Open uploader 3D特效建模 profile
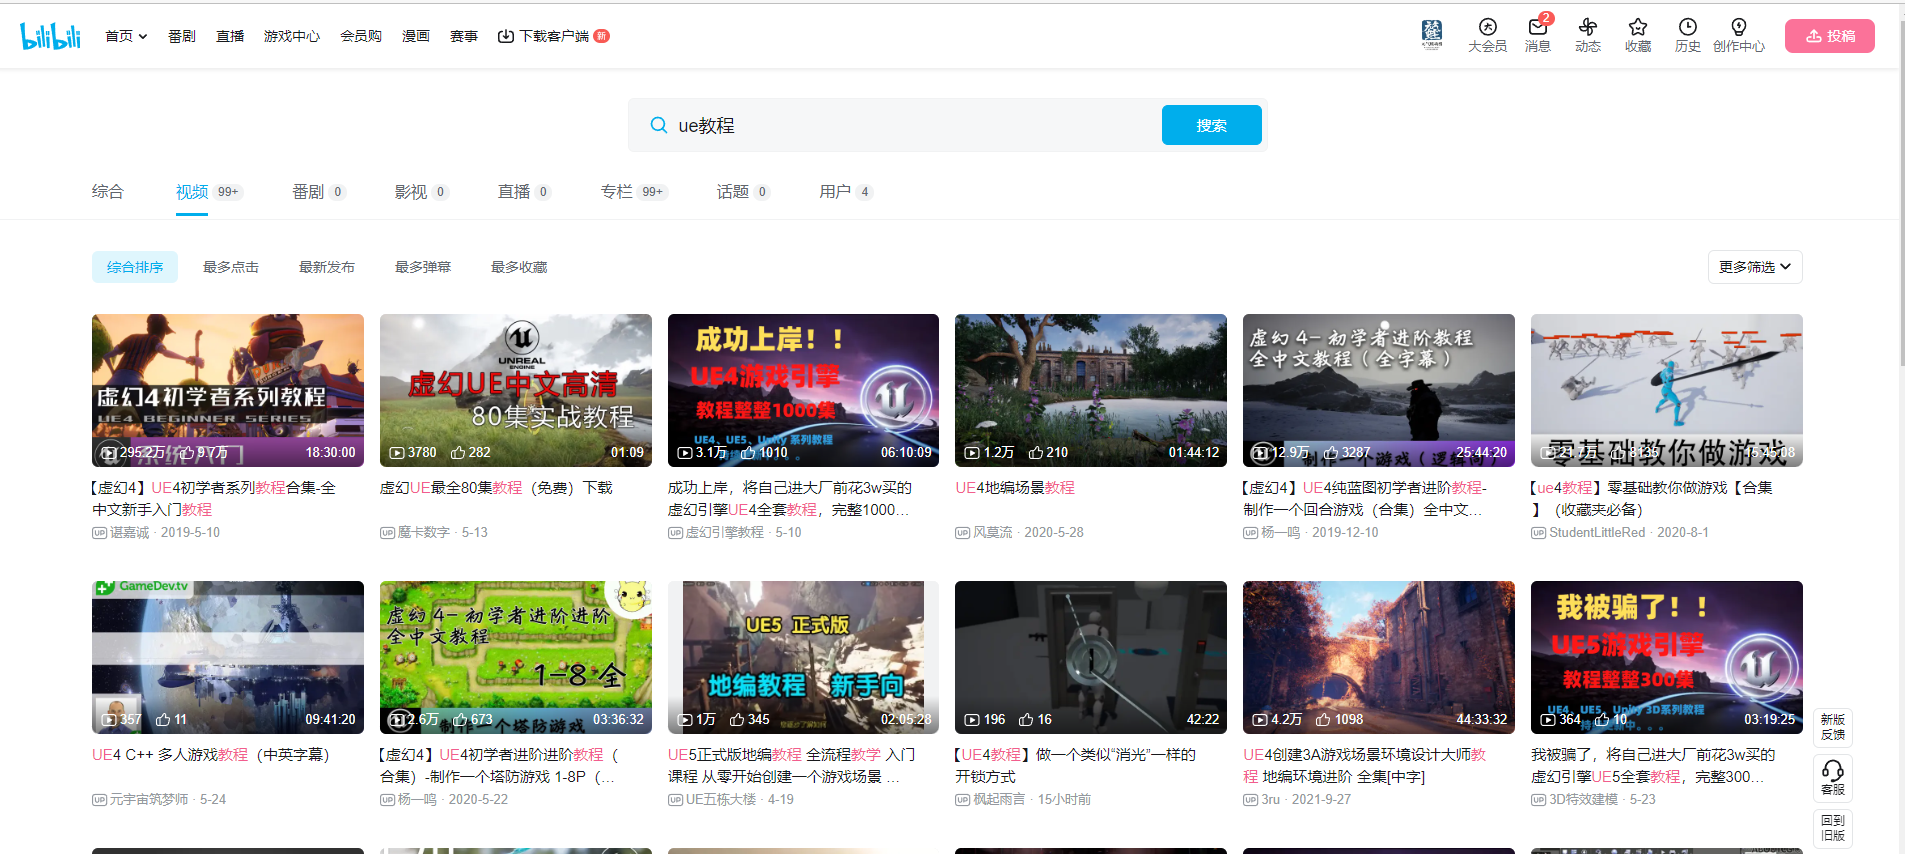The height and width of the screenshot is (854, 1905). click(1583, 800)
